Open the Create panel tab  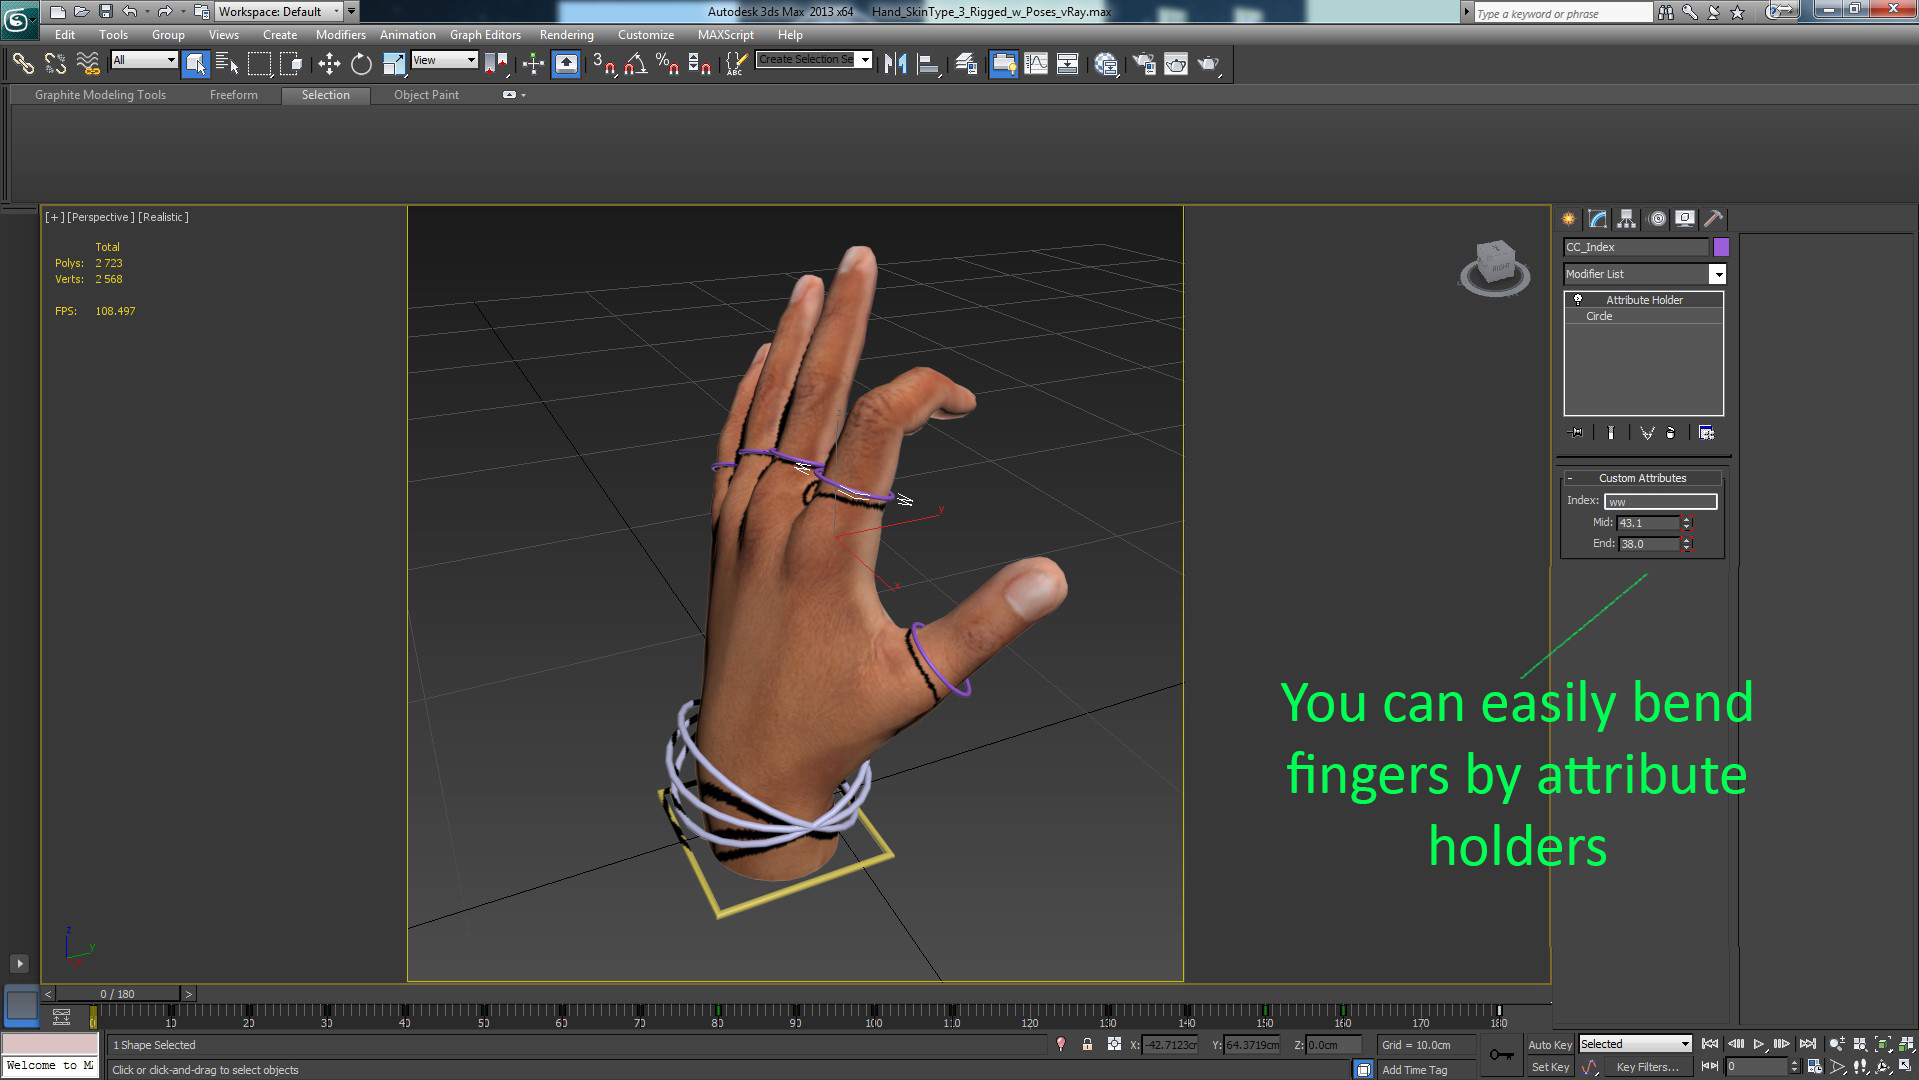[1569, 218]
